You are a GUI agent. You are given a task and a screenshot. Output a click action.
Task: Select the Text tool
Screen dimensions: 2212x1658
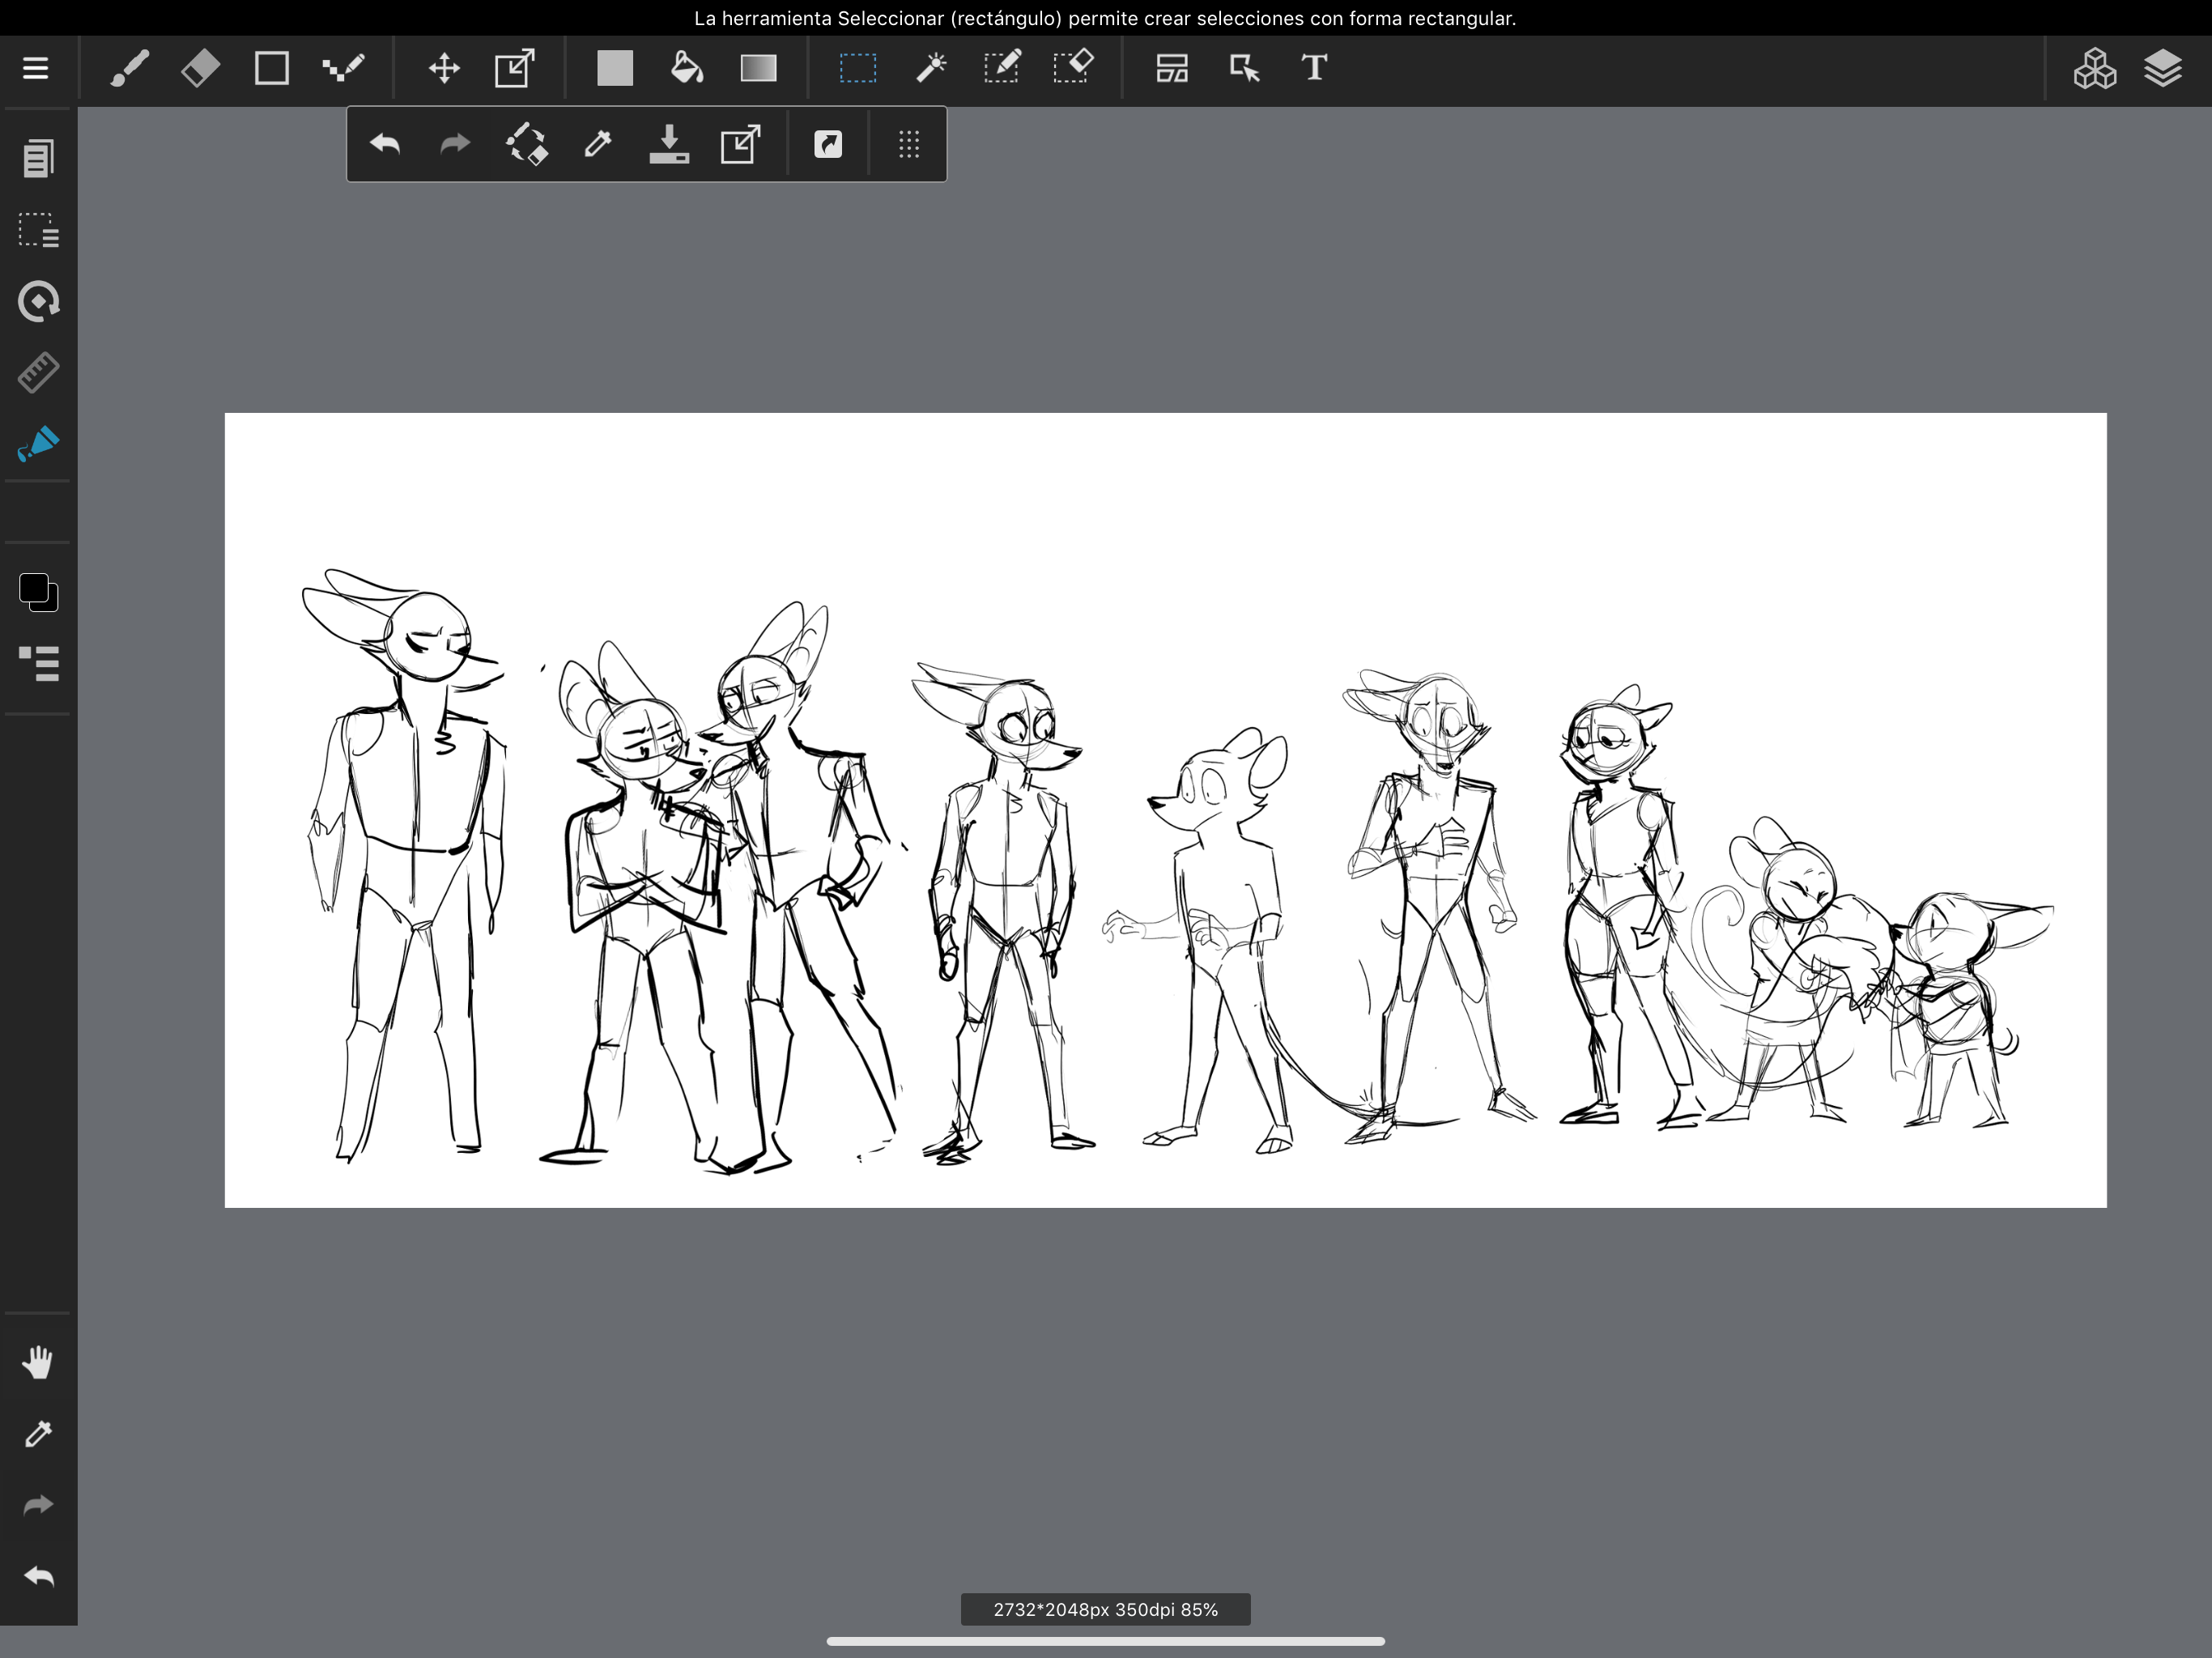click(x=1314, y=68)
